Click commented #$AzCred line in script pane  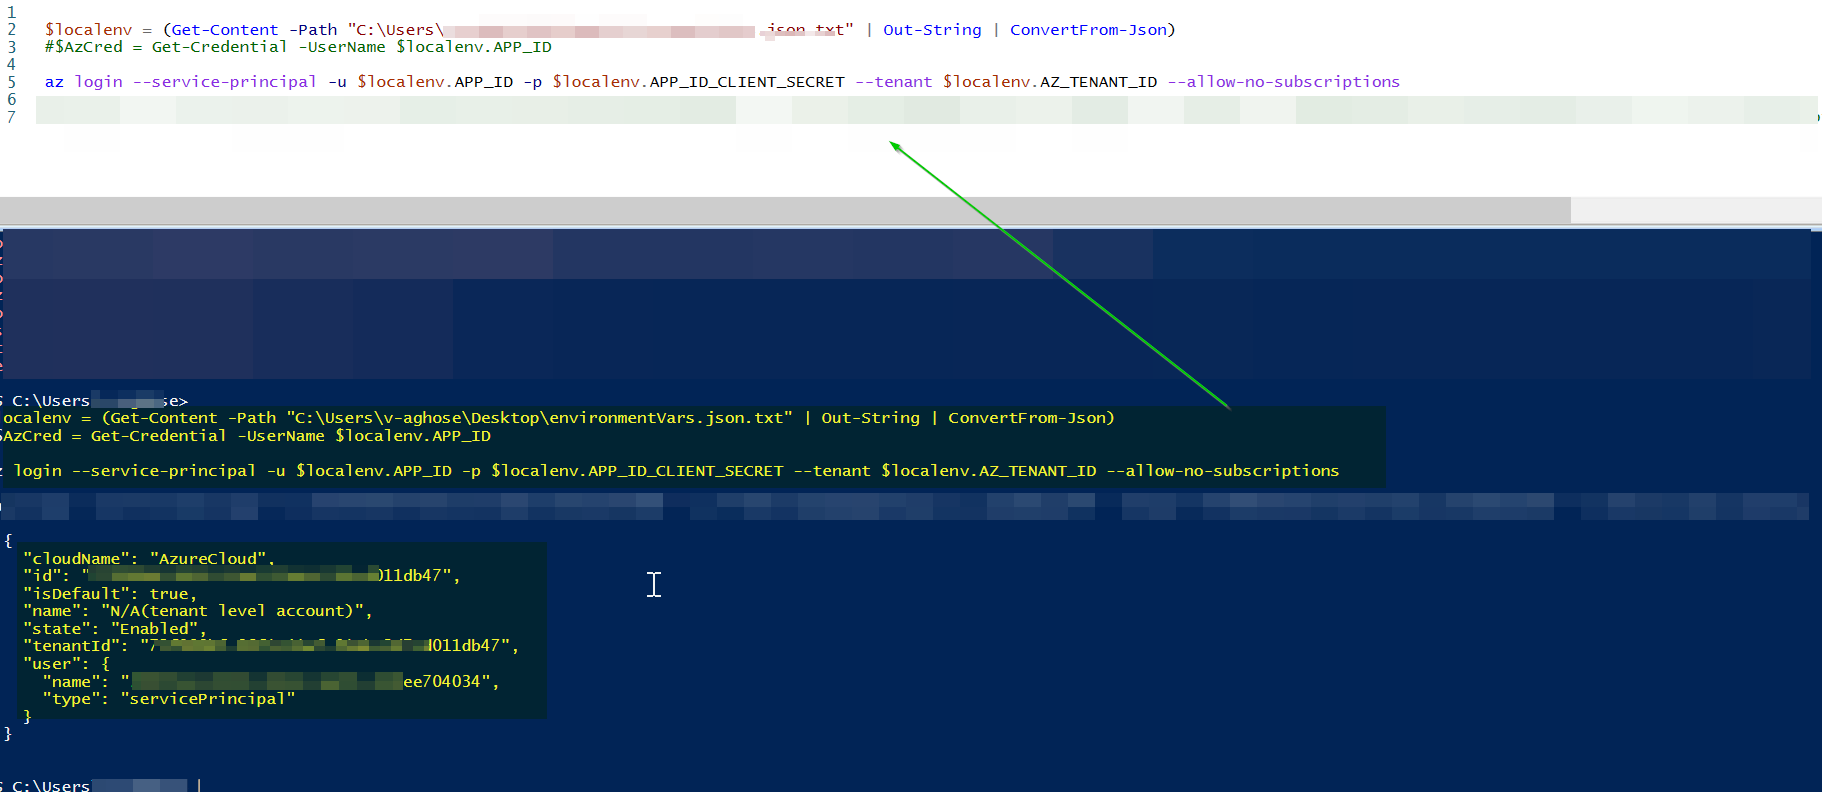(x=298, y=47)
